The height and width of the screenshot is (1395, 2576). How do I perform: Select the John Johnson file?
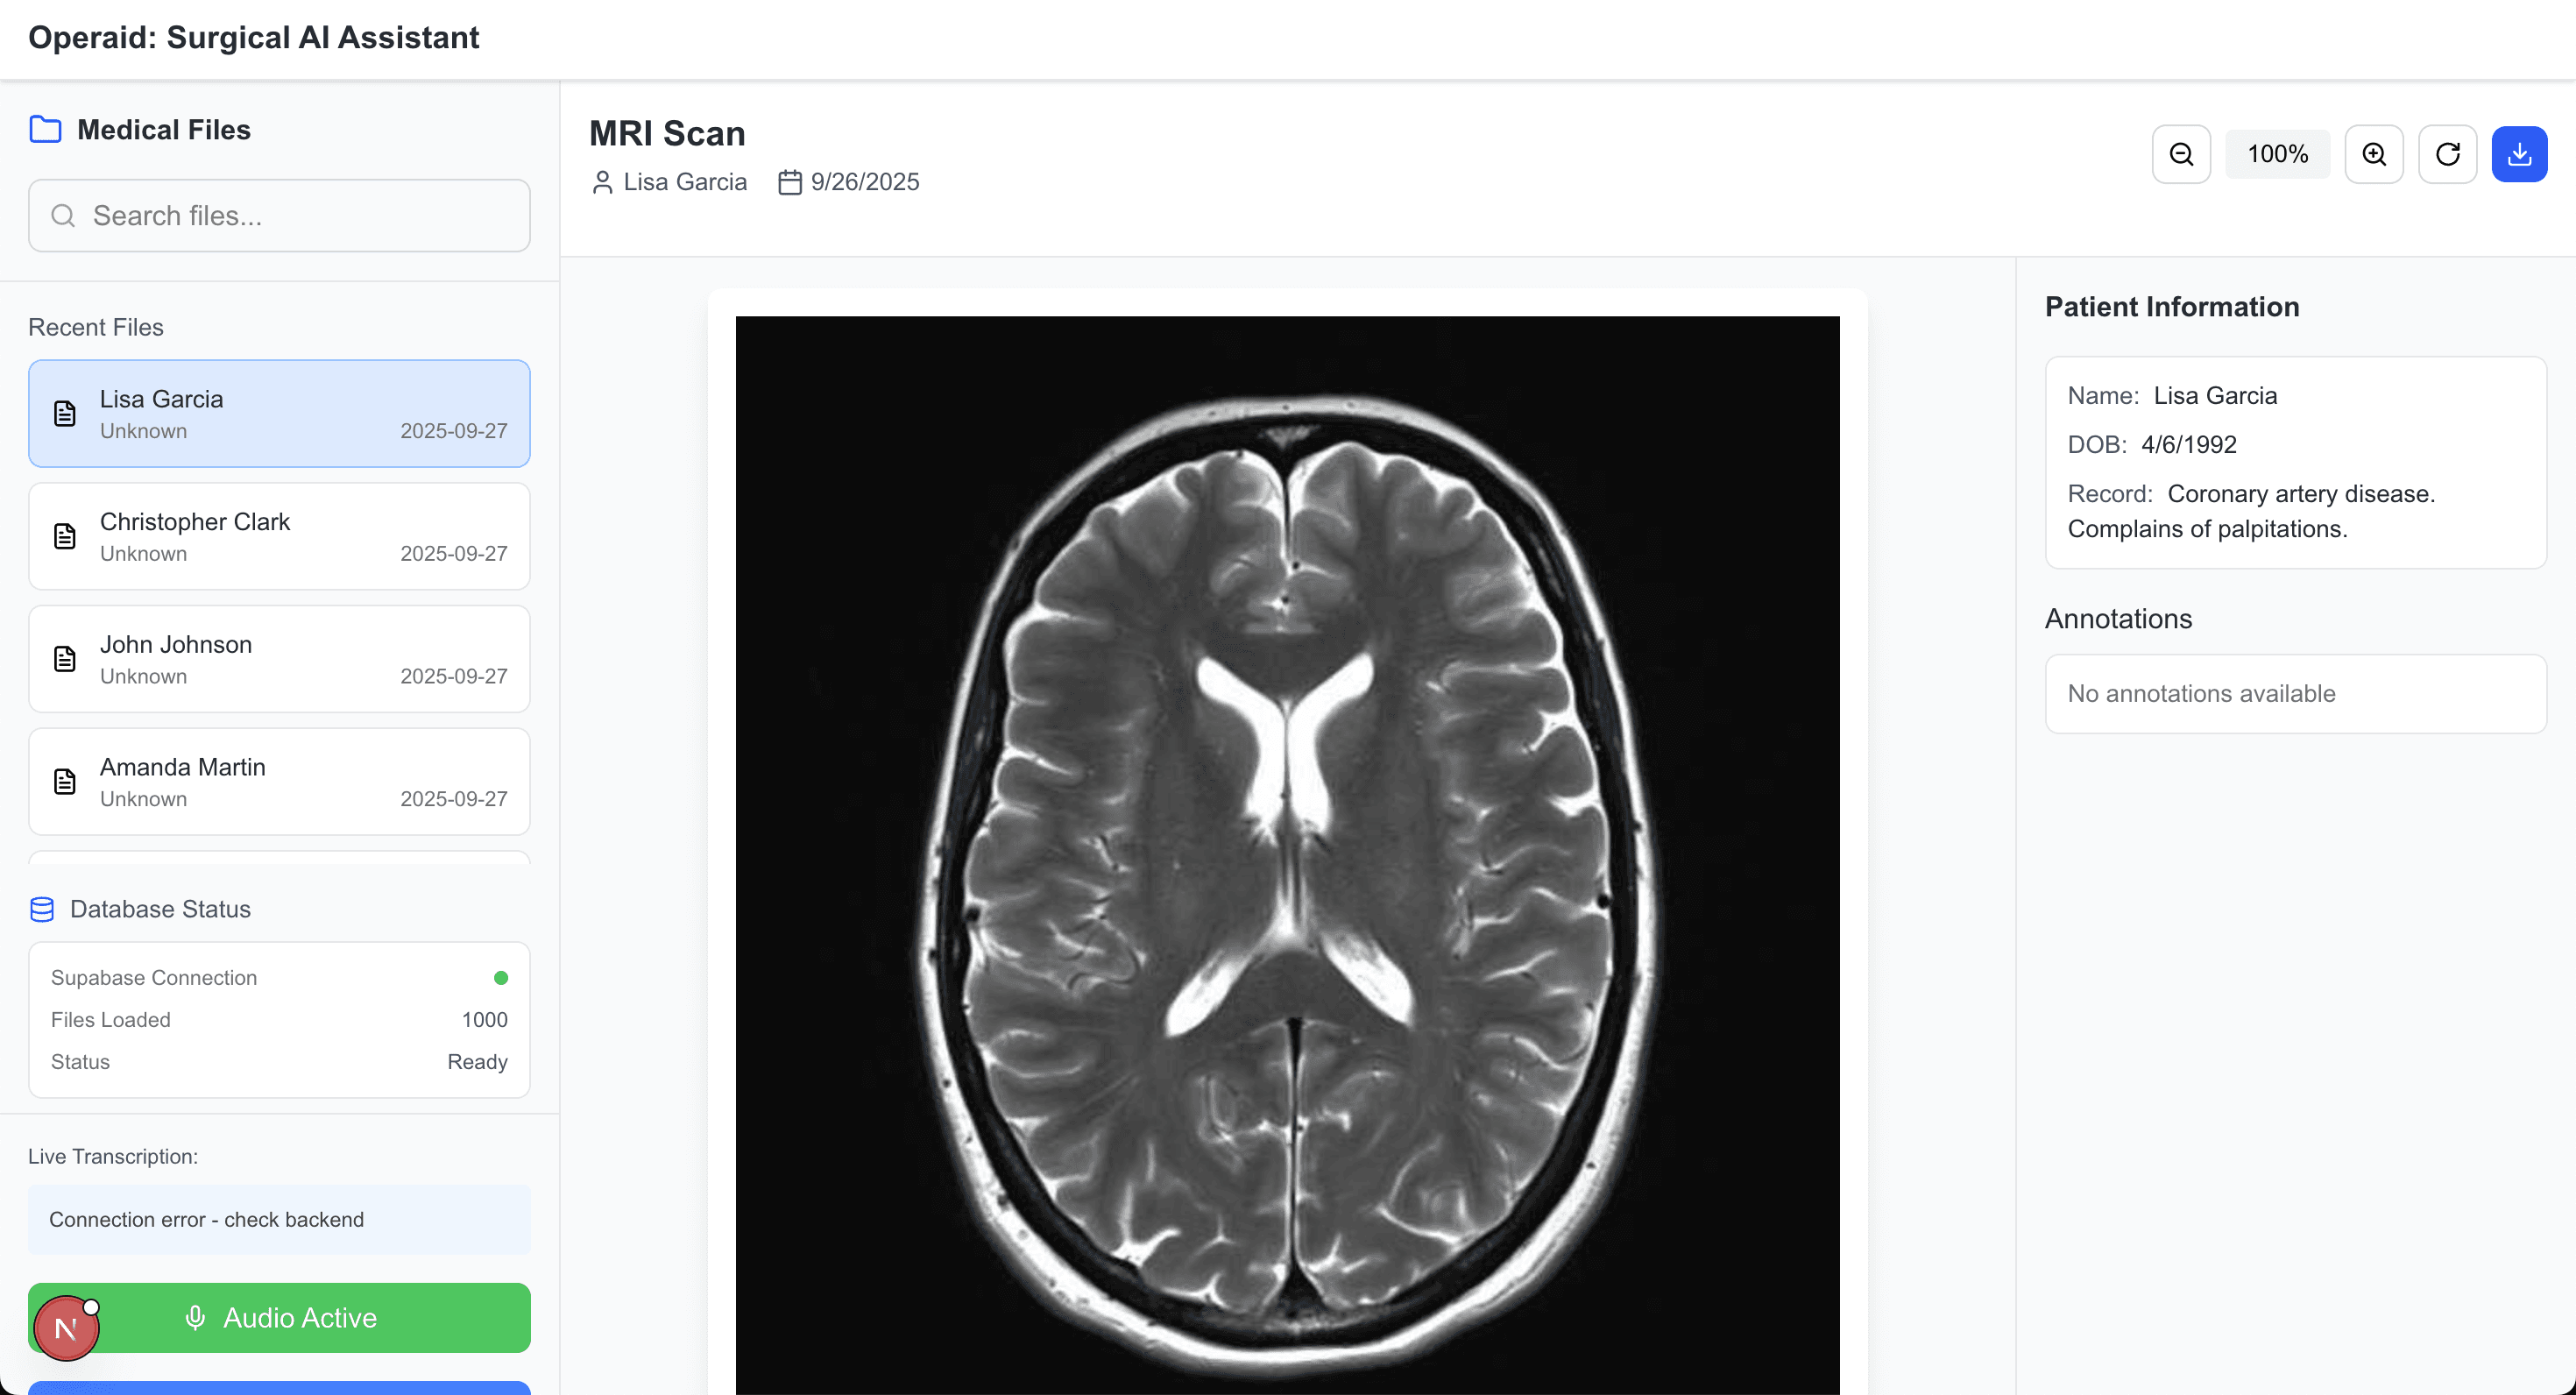(x=279, y=659)
